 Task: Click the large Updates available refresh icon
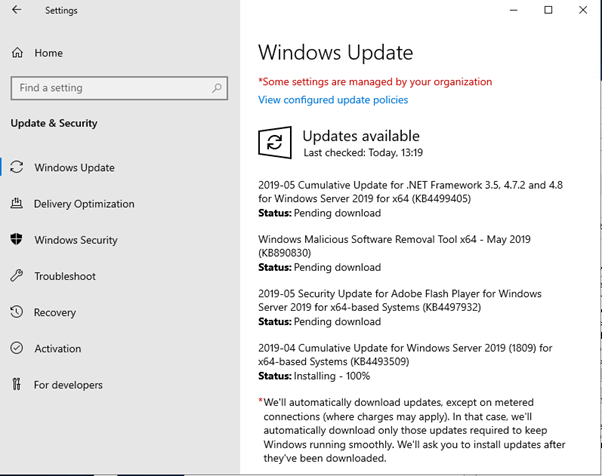[x=274, y=142]
